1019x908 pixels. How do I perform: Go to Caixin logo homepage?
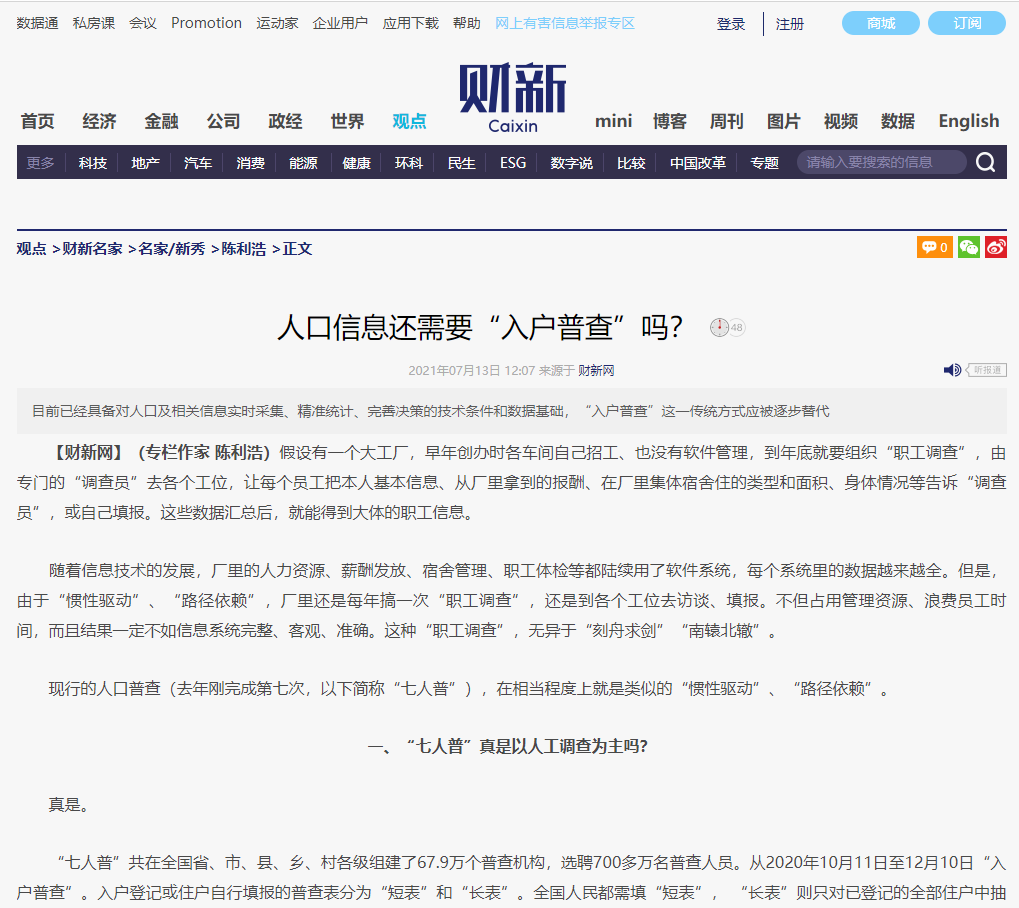click(x=513, y=98)
